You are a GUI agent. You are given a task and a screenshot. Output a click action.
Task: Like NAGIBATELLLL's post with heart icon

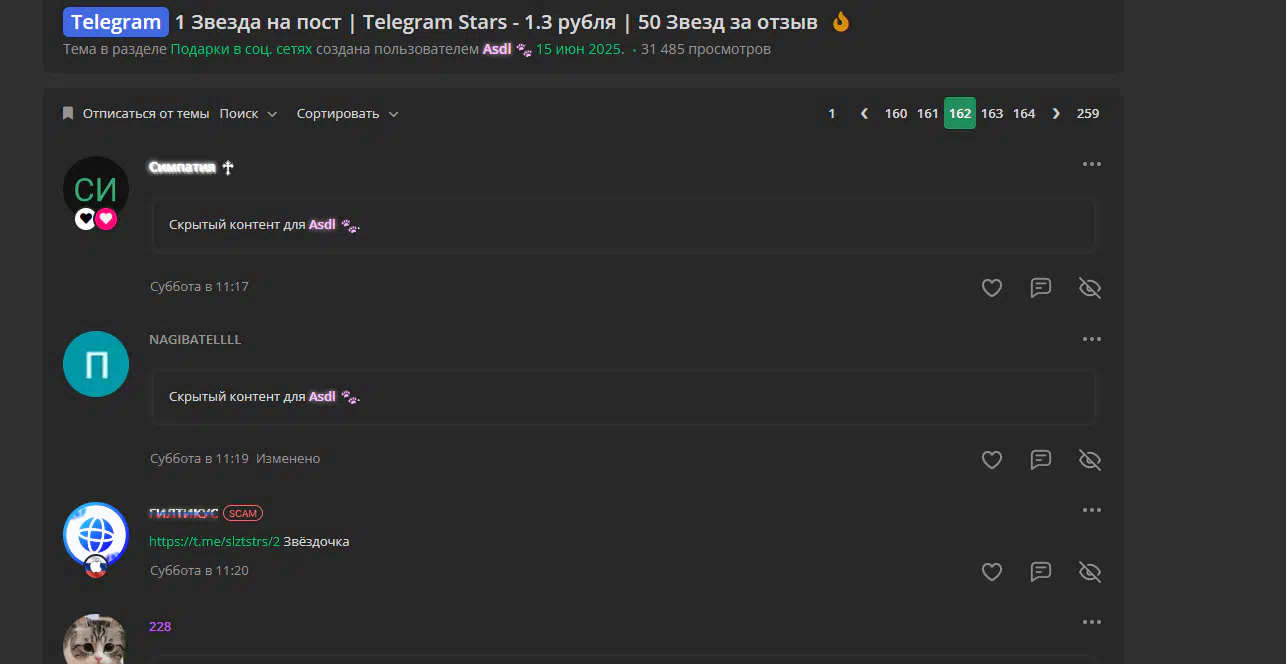[x=991, y=460]
